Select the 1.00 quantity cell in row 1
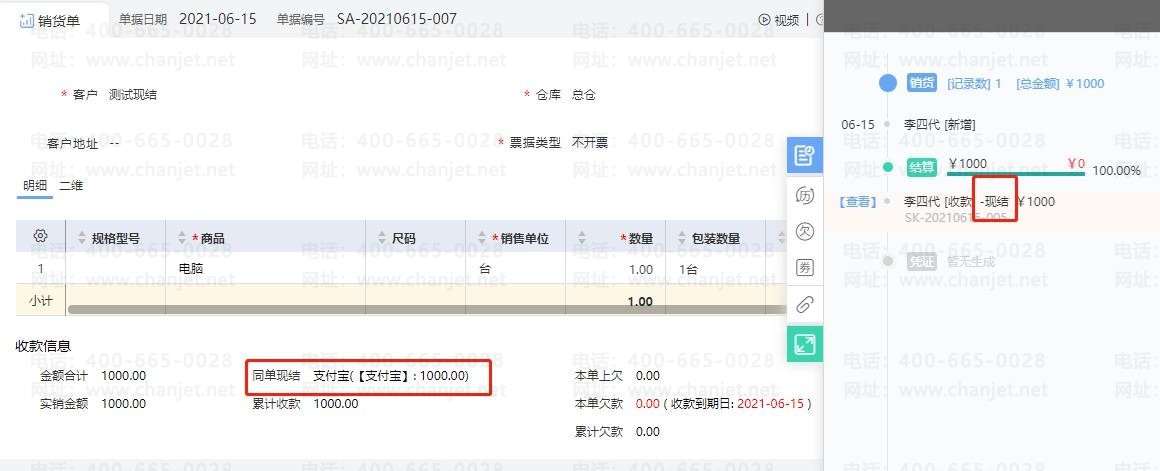This screenshot has height=471, width=1160. coord(616,269)
